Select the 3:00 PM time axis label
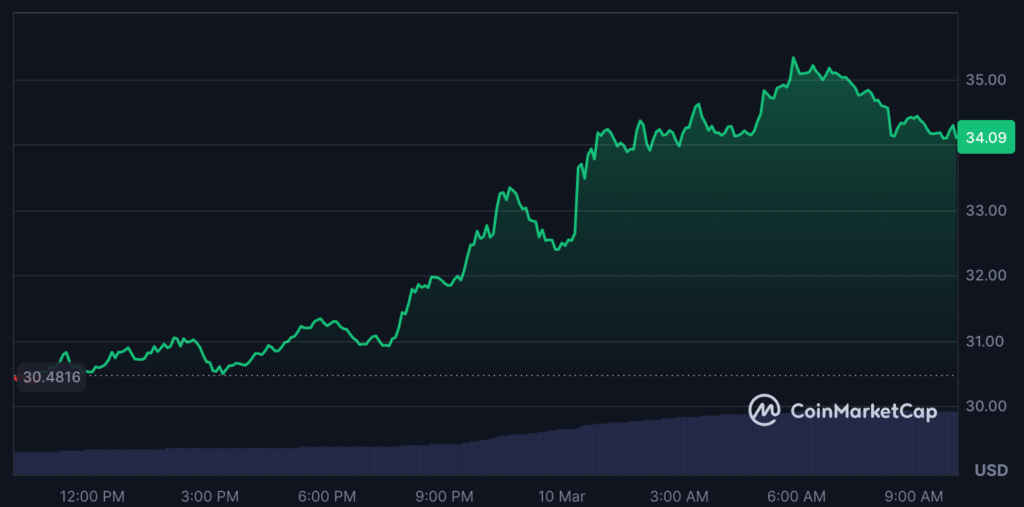This screenshot has height=507, width=1024. pos(209,495)
